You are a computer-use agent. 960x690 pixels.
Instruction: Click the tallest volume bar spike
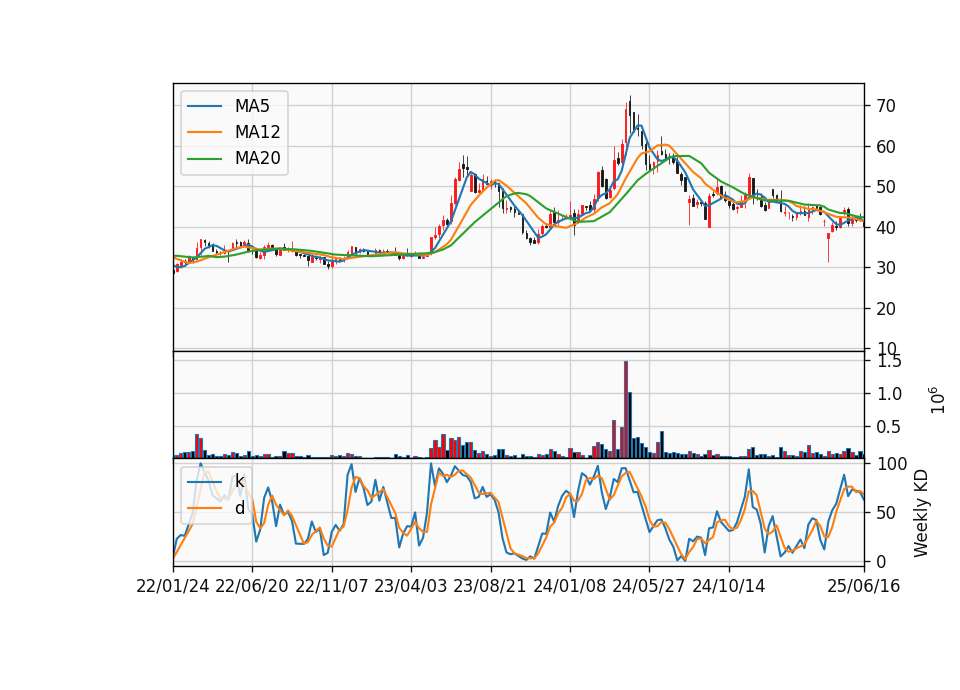tap(626, 409)
